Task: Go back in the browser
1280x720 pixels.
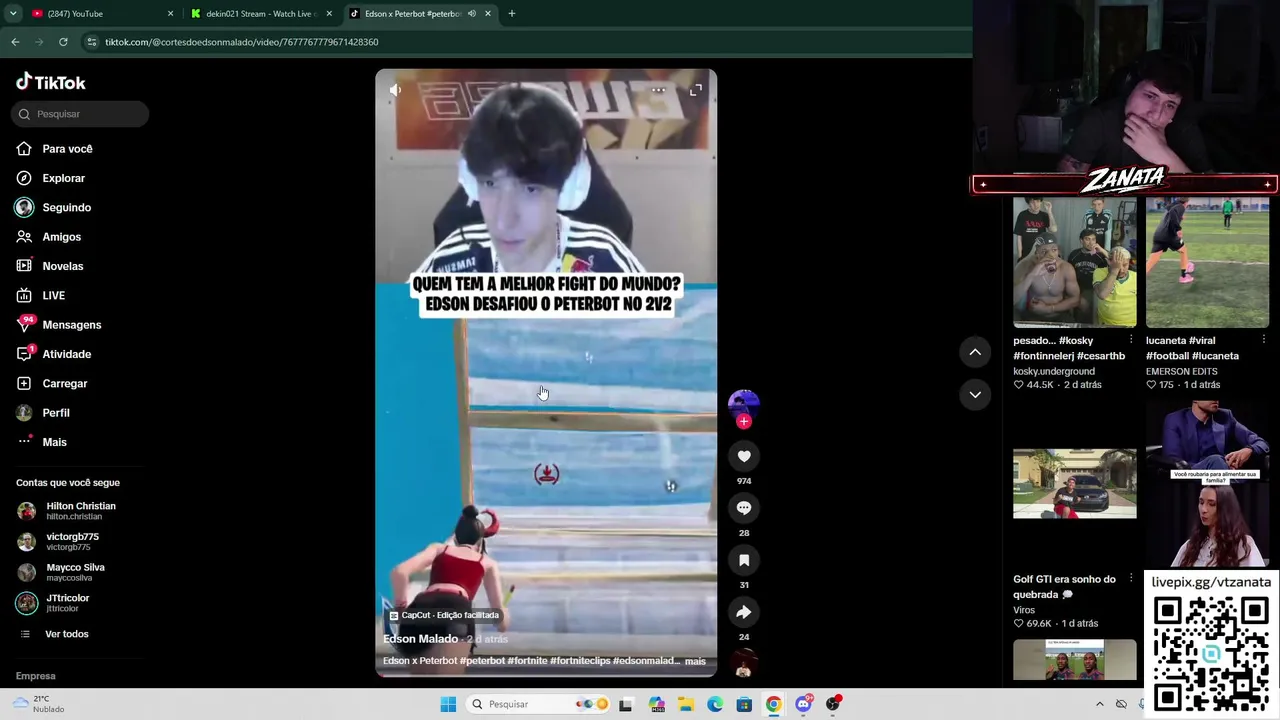Action: [15, 42]
